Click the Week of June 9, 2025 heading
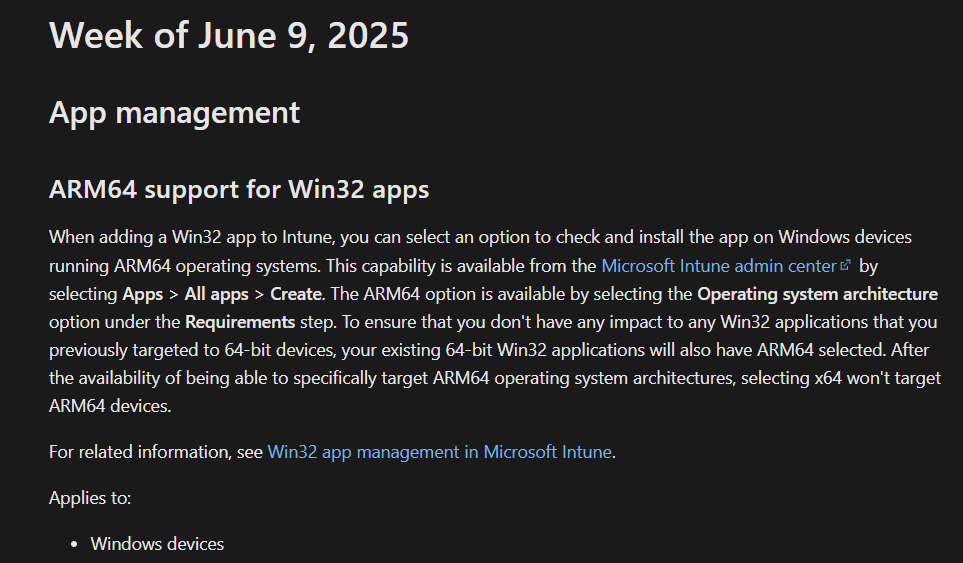This screenshot has height=563, width=963. click(x=228, y=35)
